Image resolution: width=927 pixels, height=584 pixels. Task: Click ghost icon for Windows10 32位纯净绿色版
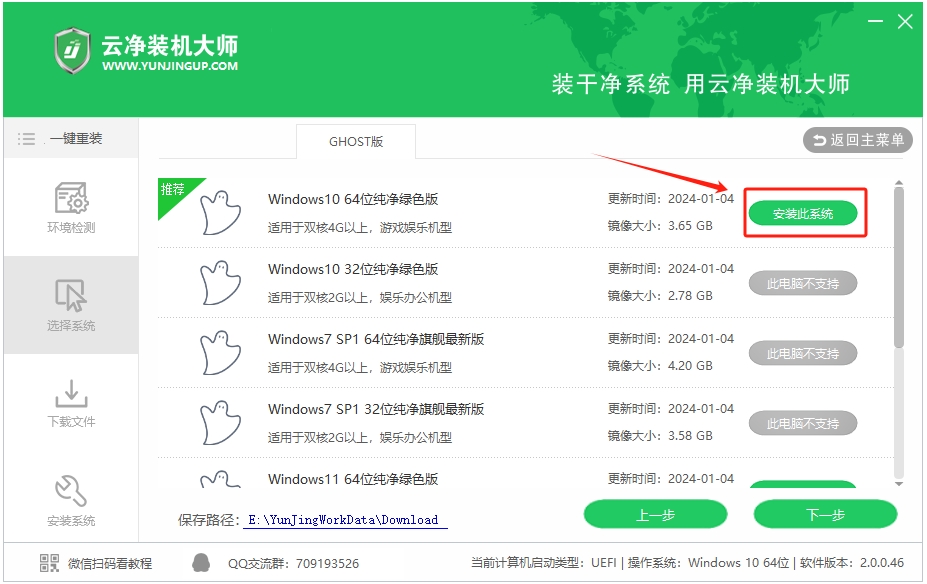220,283
